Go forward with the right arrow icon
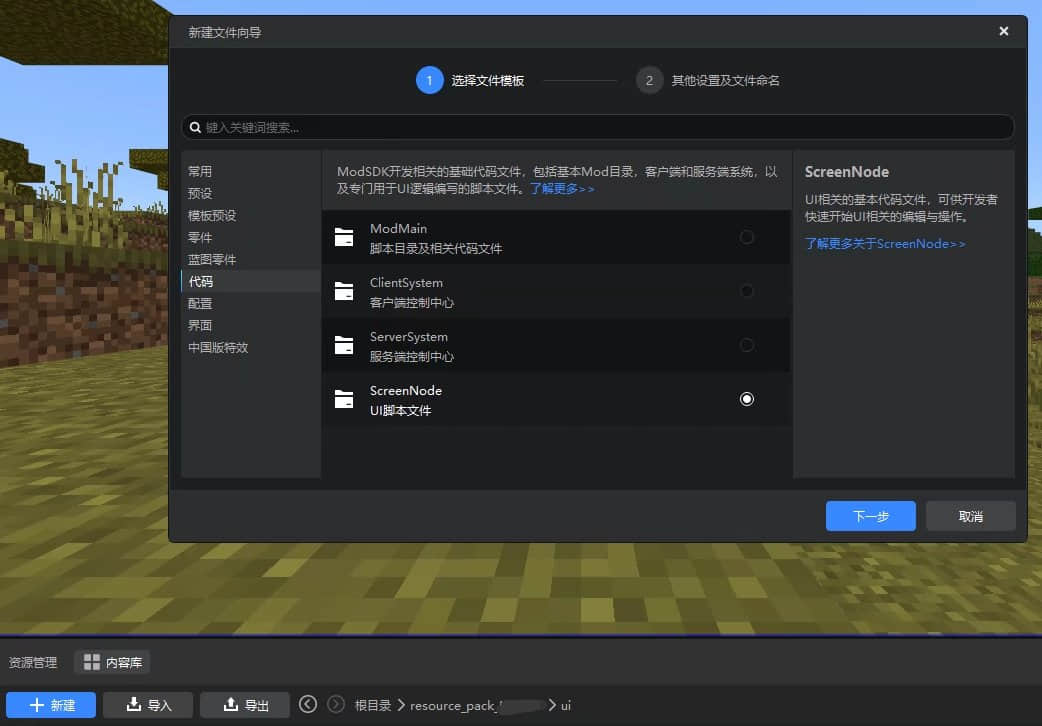1042x726 pixels. point(336,704)
